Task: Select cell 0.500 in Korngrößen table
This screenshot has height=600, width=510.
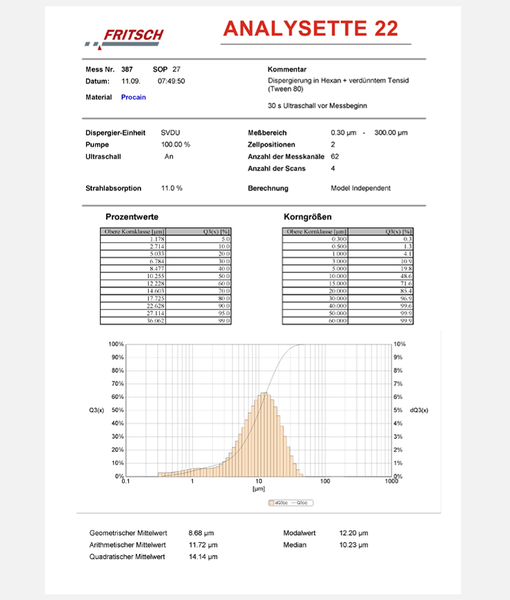Action: click(x=315, y=246)
